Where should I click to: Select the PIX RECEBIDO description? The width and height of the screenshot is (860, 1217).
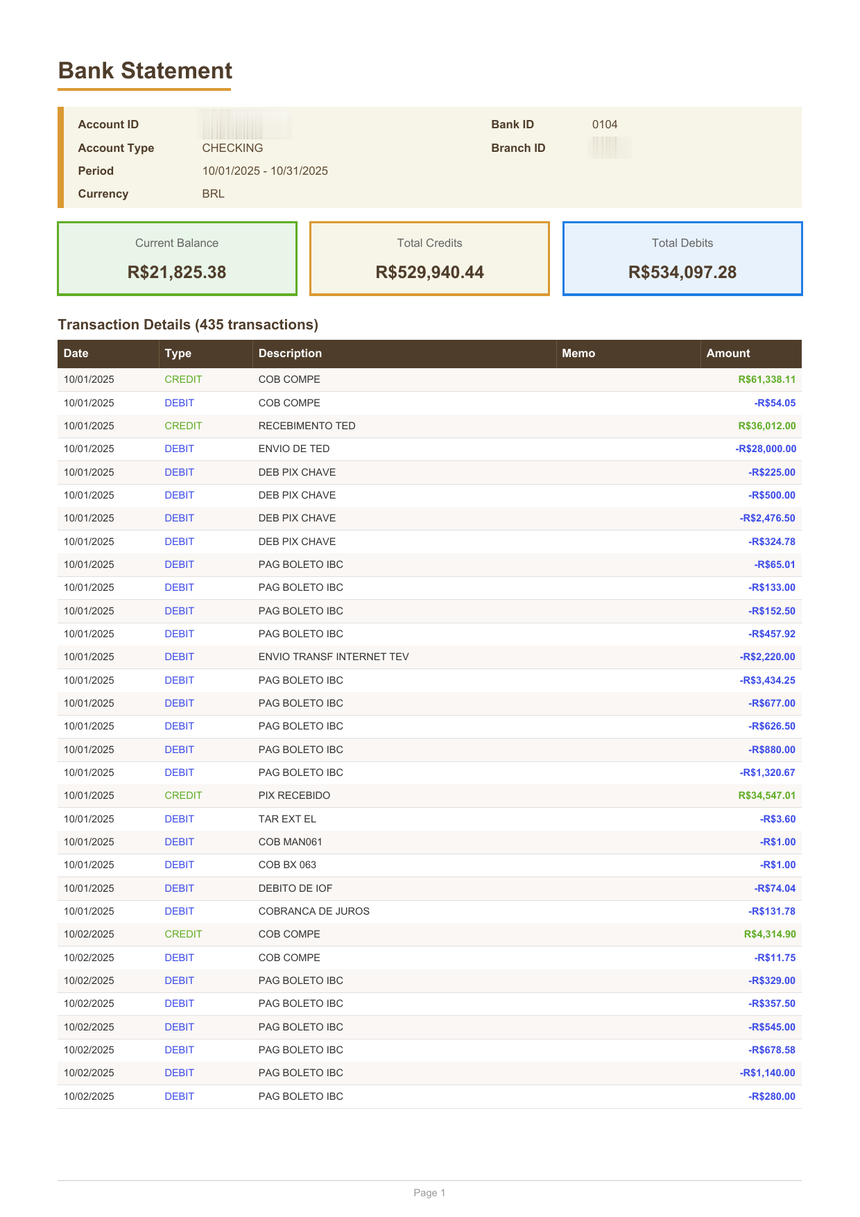tap(294, 796)
